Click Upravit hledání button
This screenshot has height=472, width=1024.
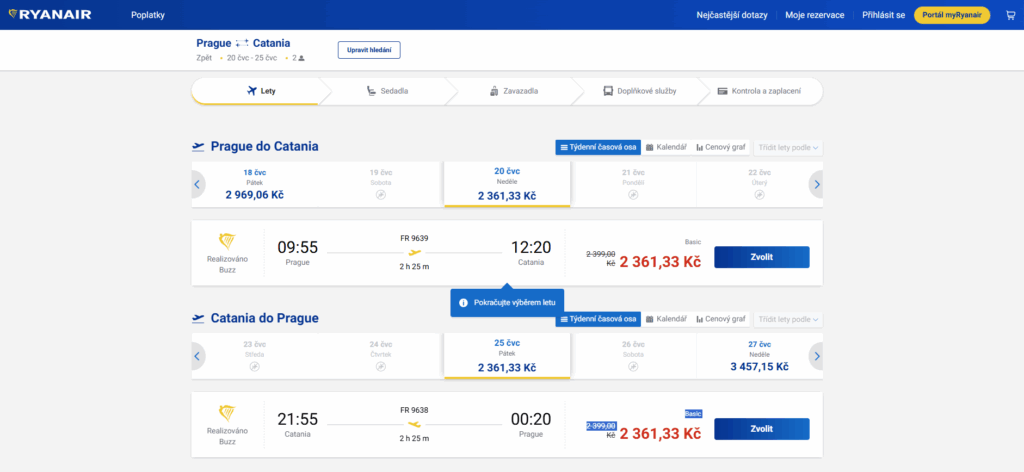pos(369,50)
